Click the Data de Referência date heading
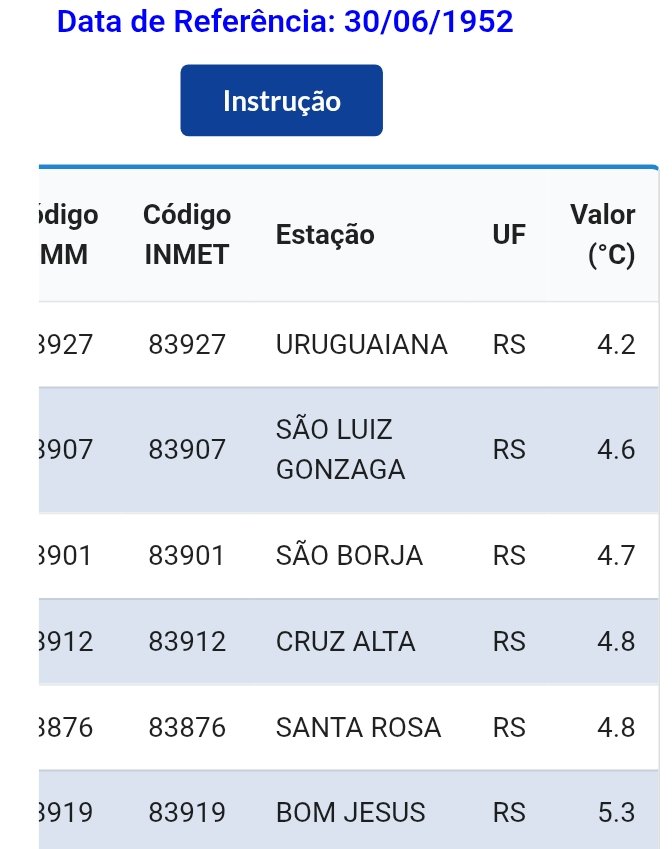 [x=285, y=21]
